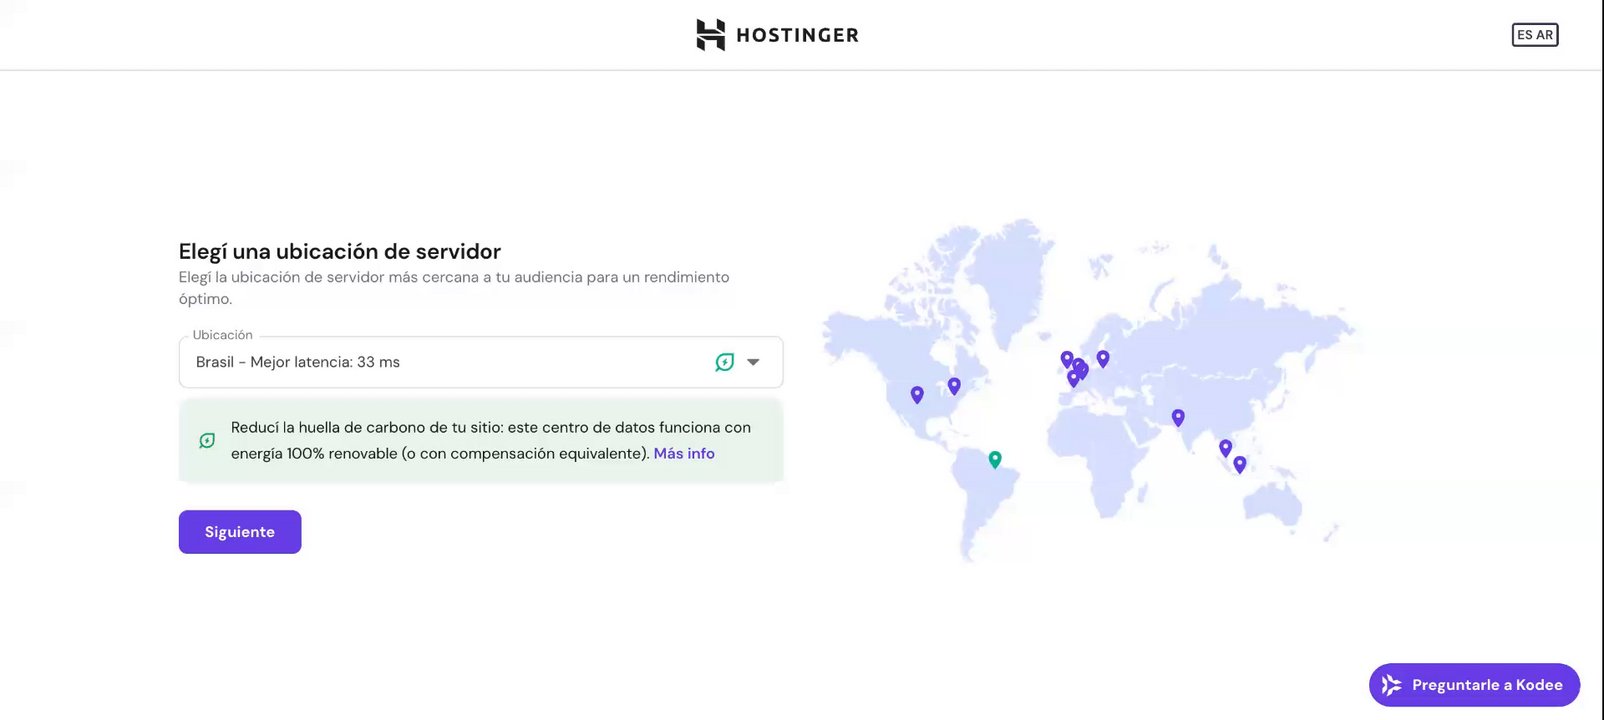Select the France map pin
Viewport: 1604px width, 720px height.
point(1073,378)
